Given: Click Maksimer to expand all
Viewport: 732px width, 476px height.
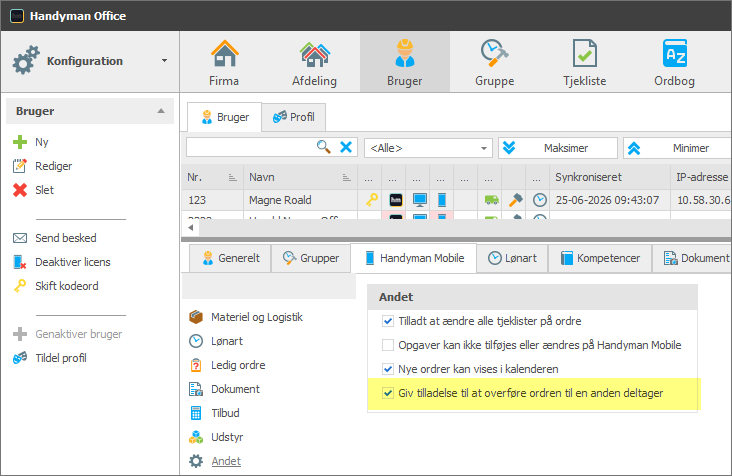Looking at the screenshot, I should point(558,148).
